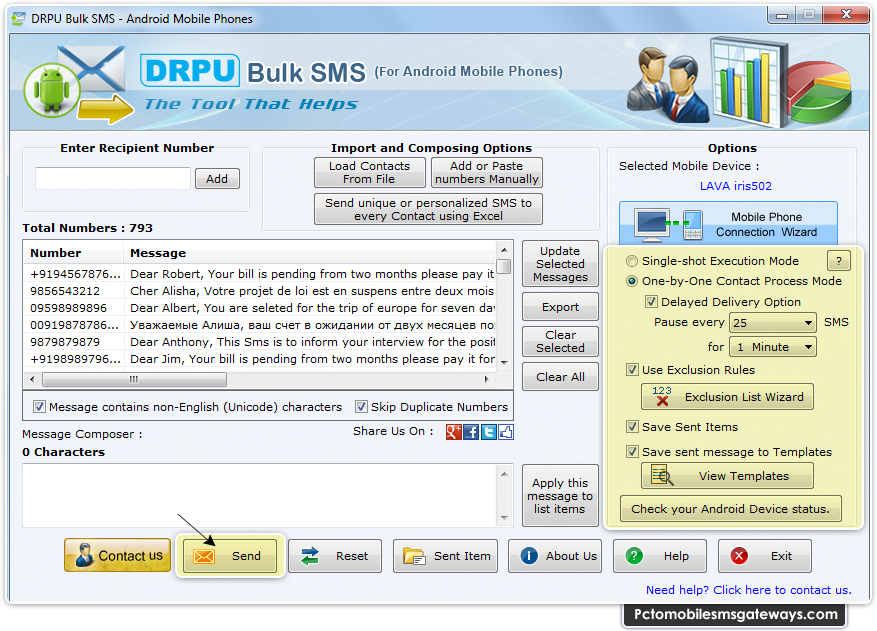
Task: Open 'Need help? Click here to contact us' link
Action: tap(748, 590)
